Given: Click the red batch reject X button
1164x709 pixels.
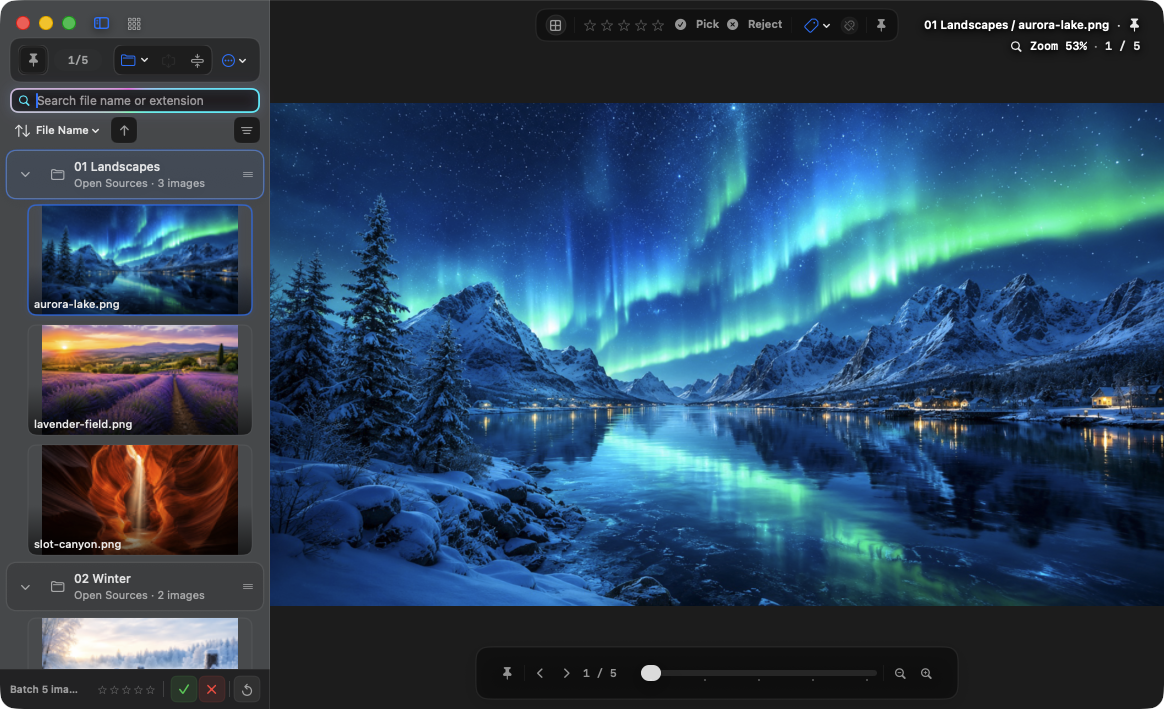Looking at the screenshot, I should pyautogui.click(x=212, y=690).
